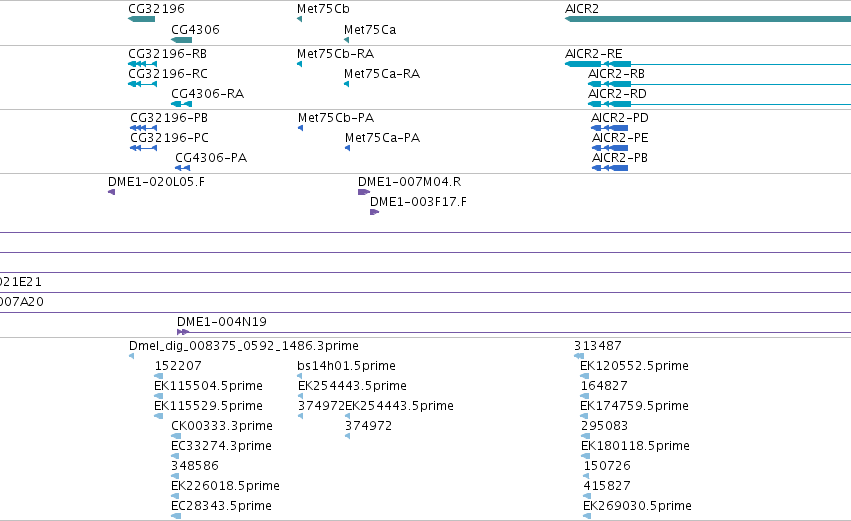Select the Met75Cb-RA transcript
The image size is (851, 521).
pyautogui.click(x=335, y=54)
